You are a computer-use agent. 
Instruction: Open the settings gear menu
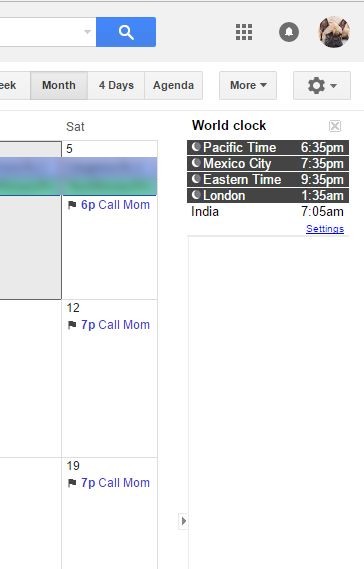click(322, 86)
